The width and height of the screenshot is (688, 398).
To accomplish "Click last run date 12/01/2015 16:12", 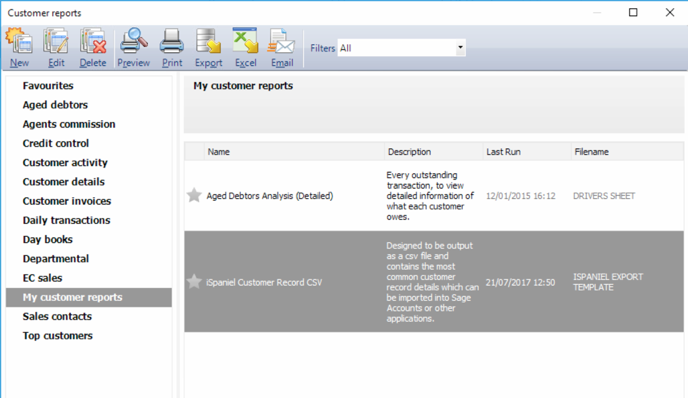I will pos(520,196).
